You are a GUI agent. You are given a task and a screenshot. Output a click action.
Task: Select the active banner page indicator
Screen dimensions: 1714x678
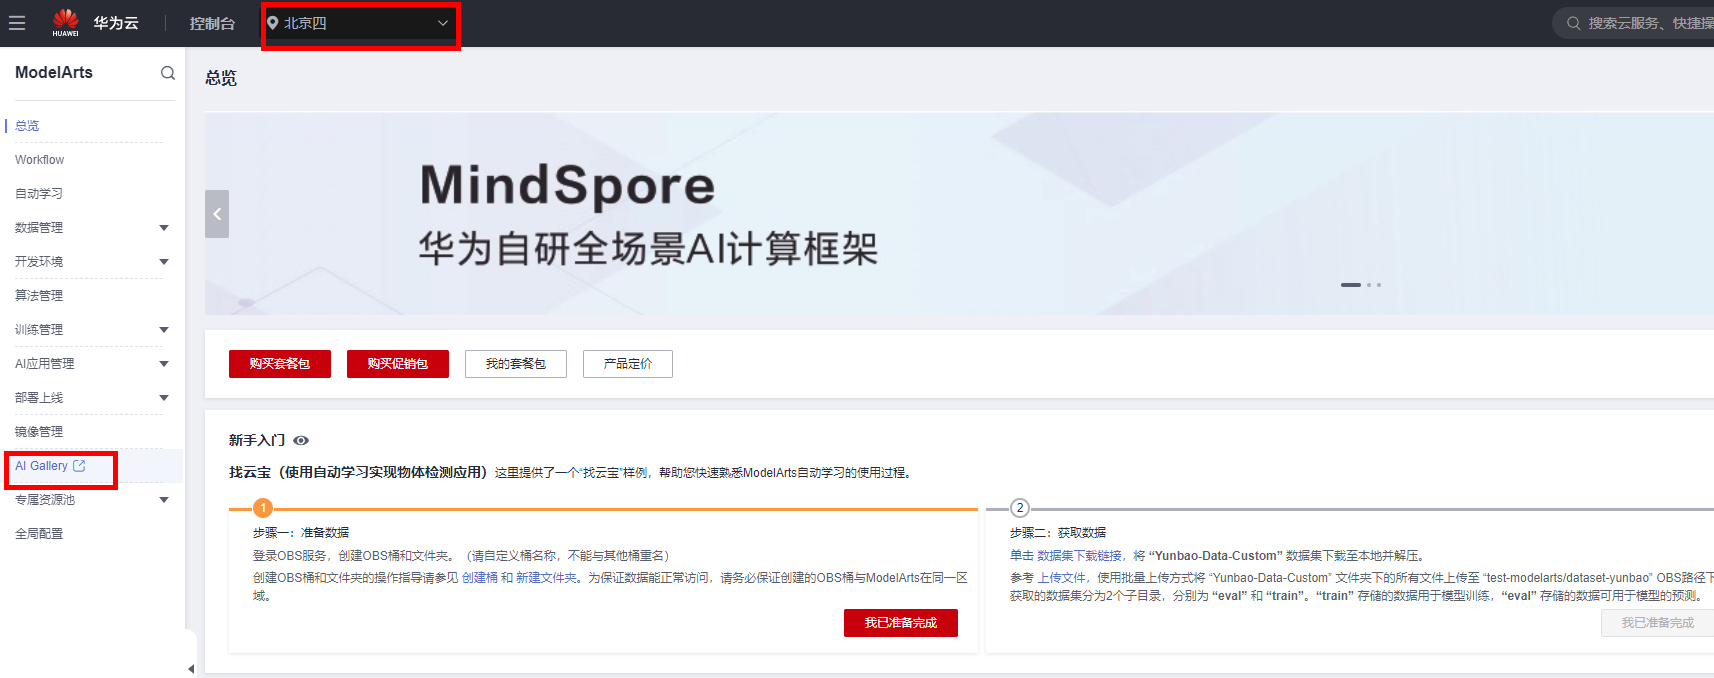[1351, 285]
